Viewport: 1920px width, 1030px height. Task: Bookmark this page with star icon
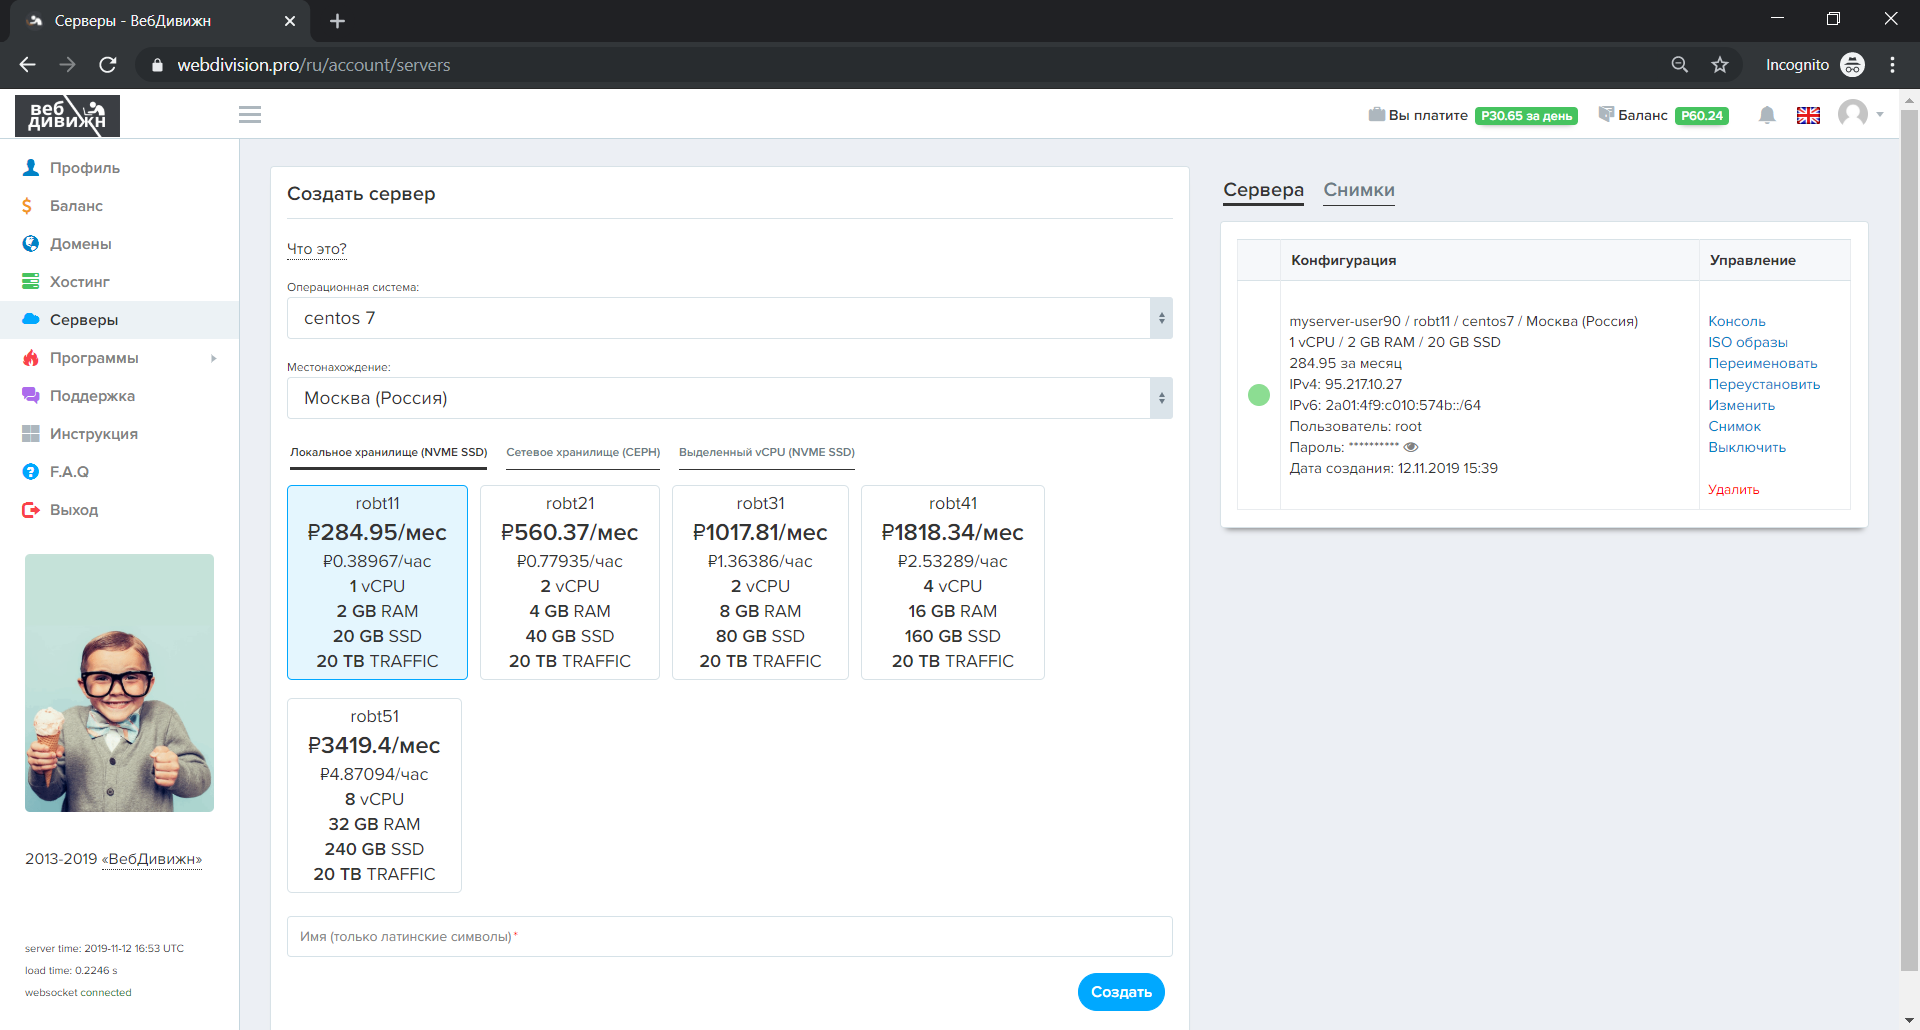[x=1720, y=65]
